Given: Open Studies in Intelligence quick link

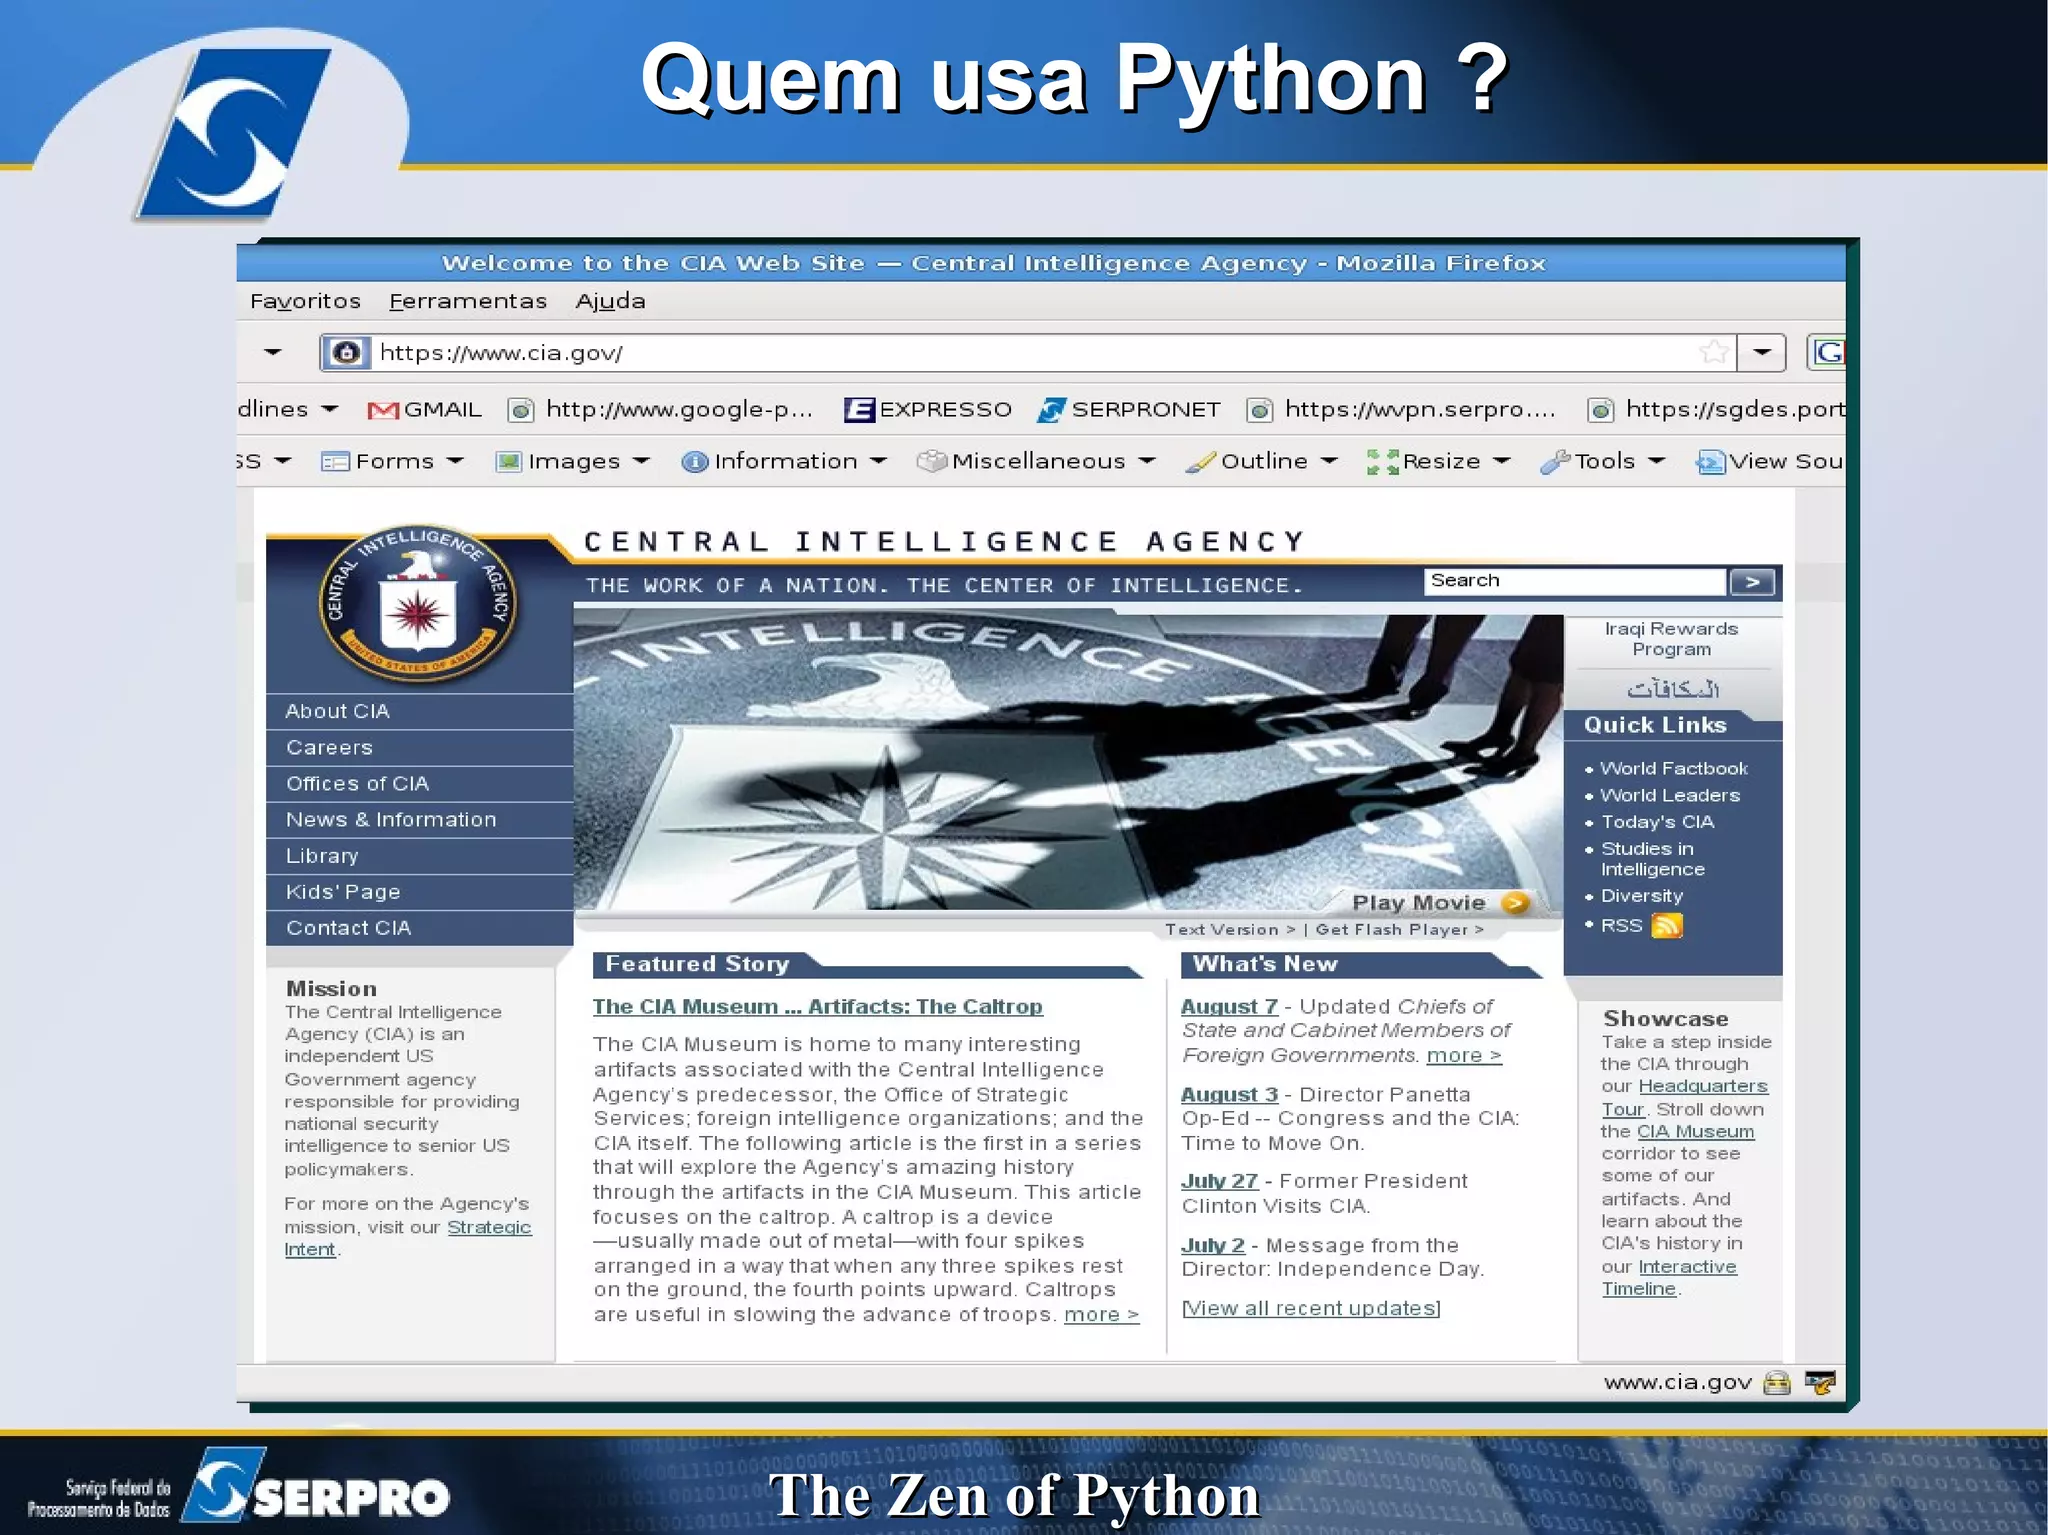Looking at the screenshot, I should [x=1652, y=859].
